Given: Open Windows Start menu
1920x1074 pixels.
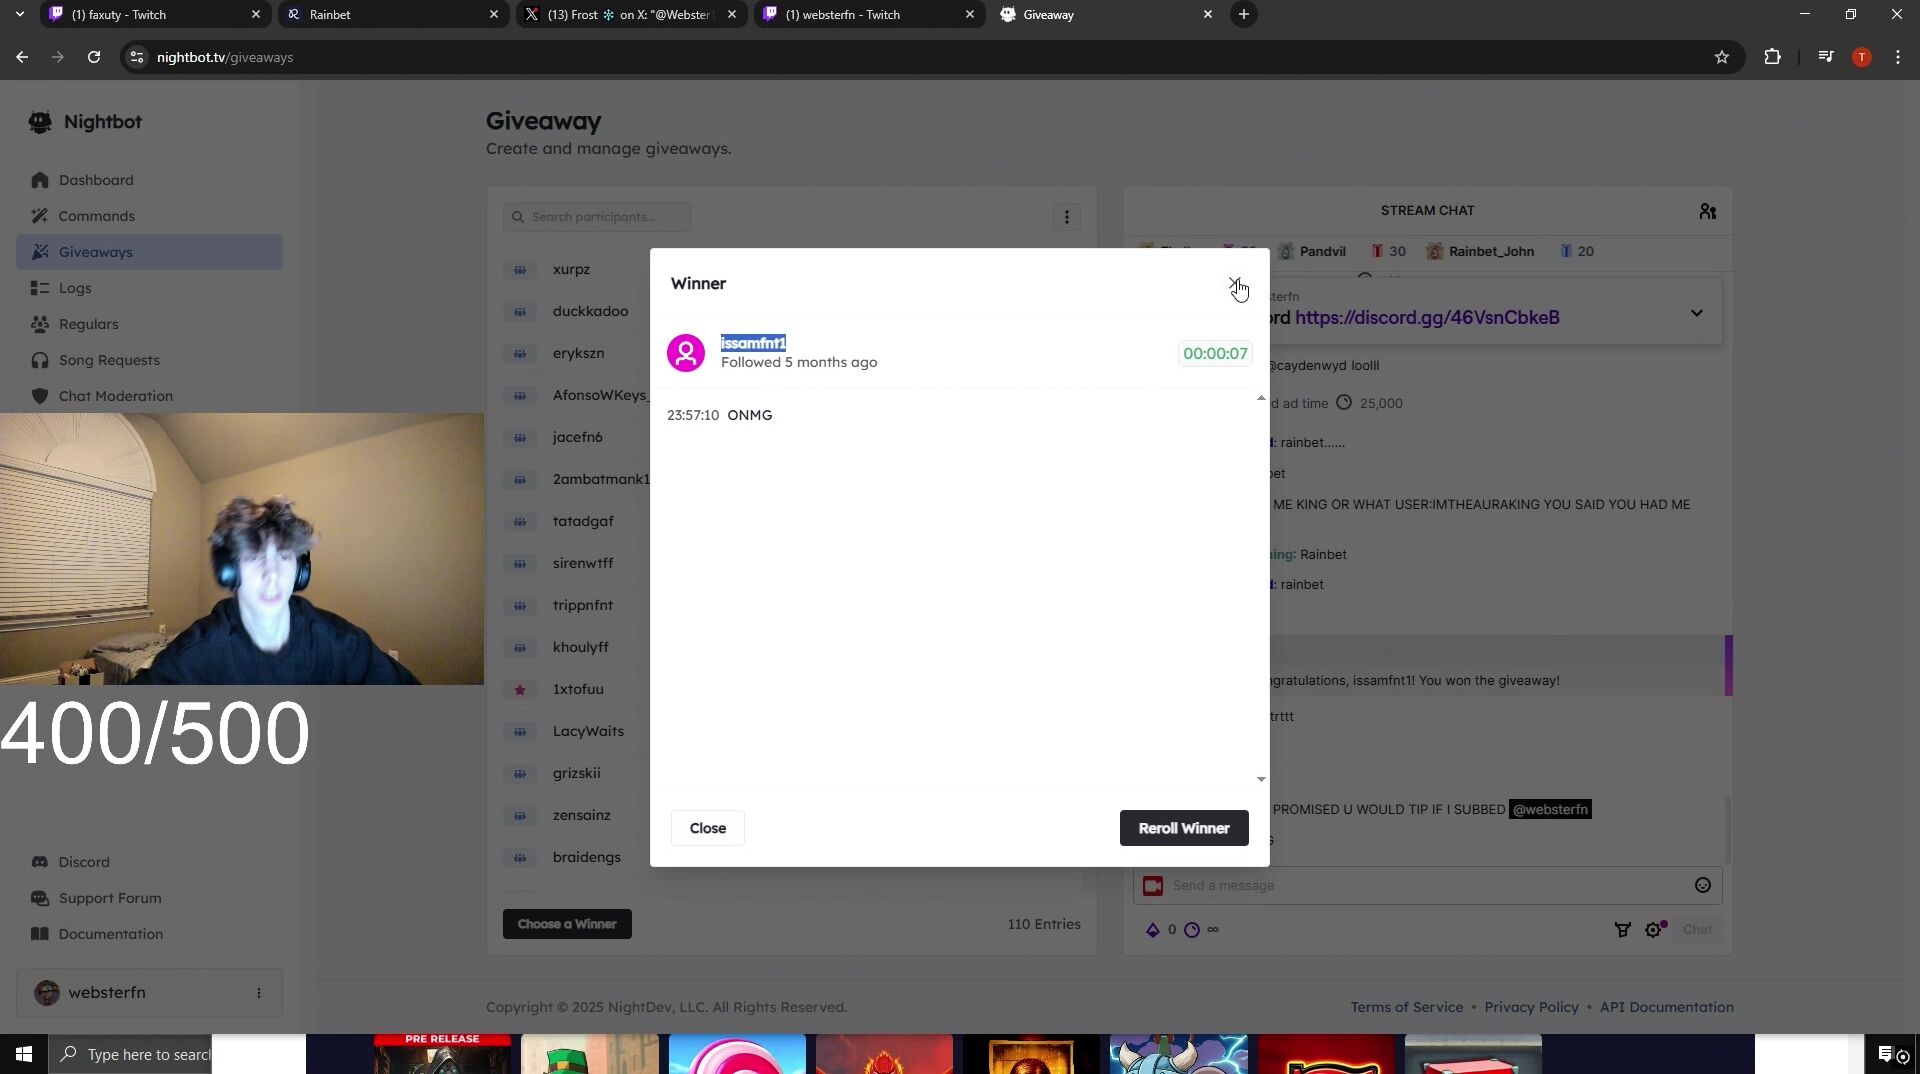Looking at the screenshot, I should (x=24, y=1054).
